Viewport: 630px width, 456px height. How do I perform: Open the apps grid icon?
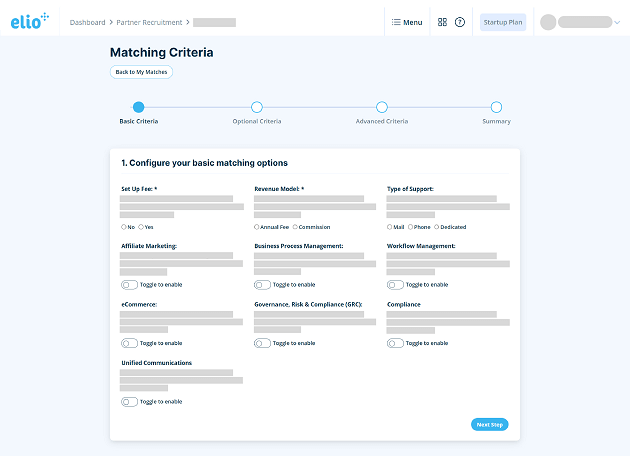442,22
